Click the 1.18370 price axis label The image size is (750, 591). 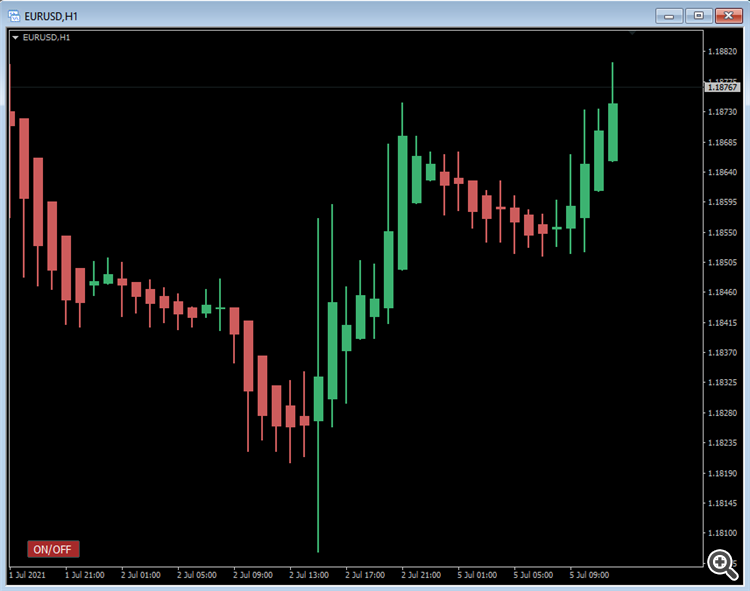(x=722, y=352)
